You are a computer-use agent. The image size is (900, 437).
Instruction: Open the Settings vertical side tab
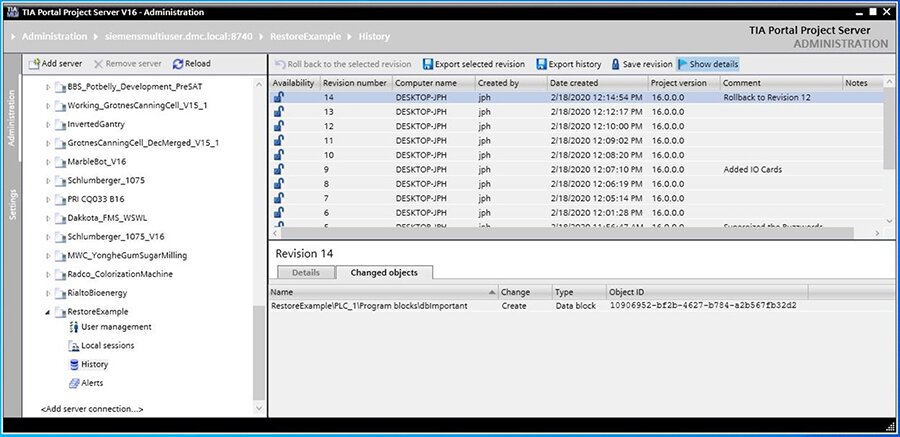point(13,204)
